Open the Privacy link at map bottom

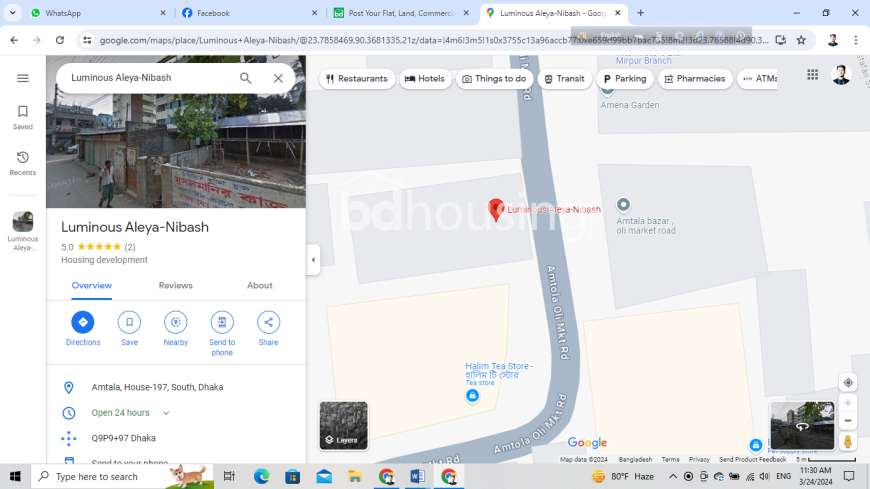(x=699, y=460)
